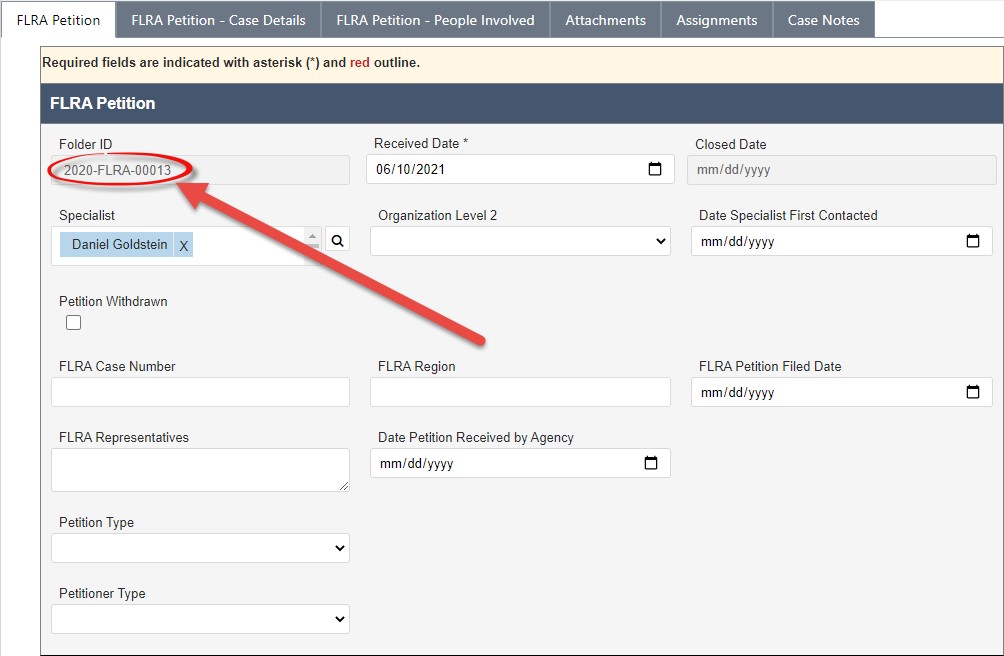The height and width of the screenshot is (656, 1004).
Task: Click the Date Petition Received by Agency text
Action: (x=417, y=464)
